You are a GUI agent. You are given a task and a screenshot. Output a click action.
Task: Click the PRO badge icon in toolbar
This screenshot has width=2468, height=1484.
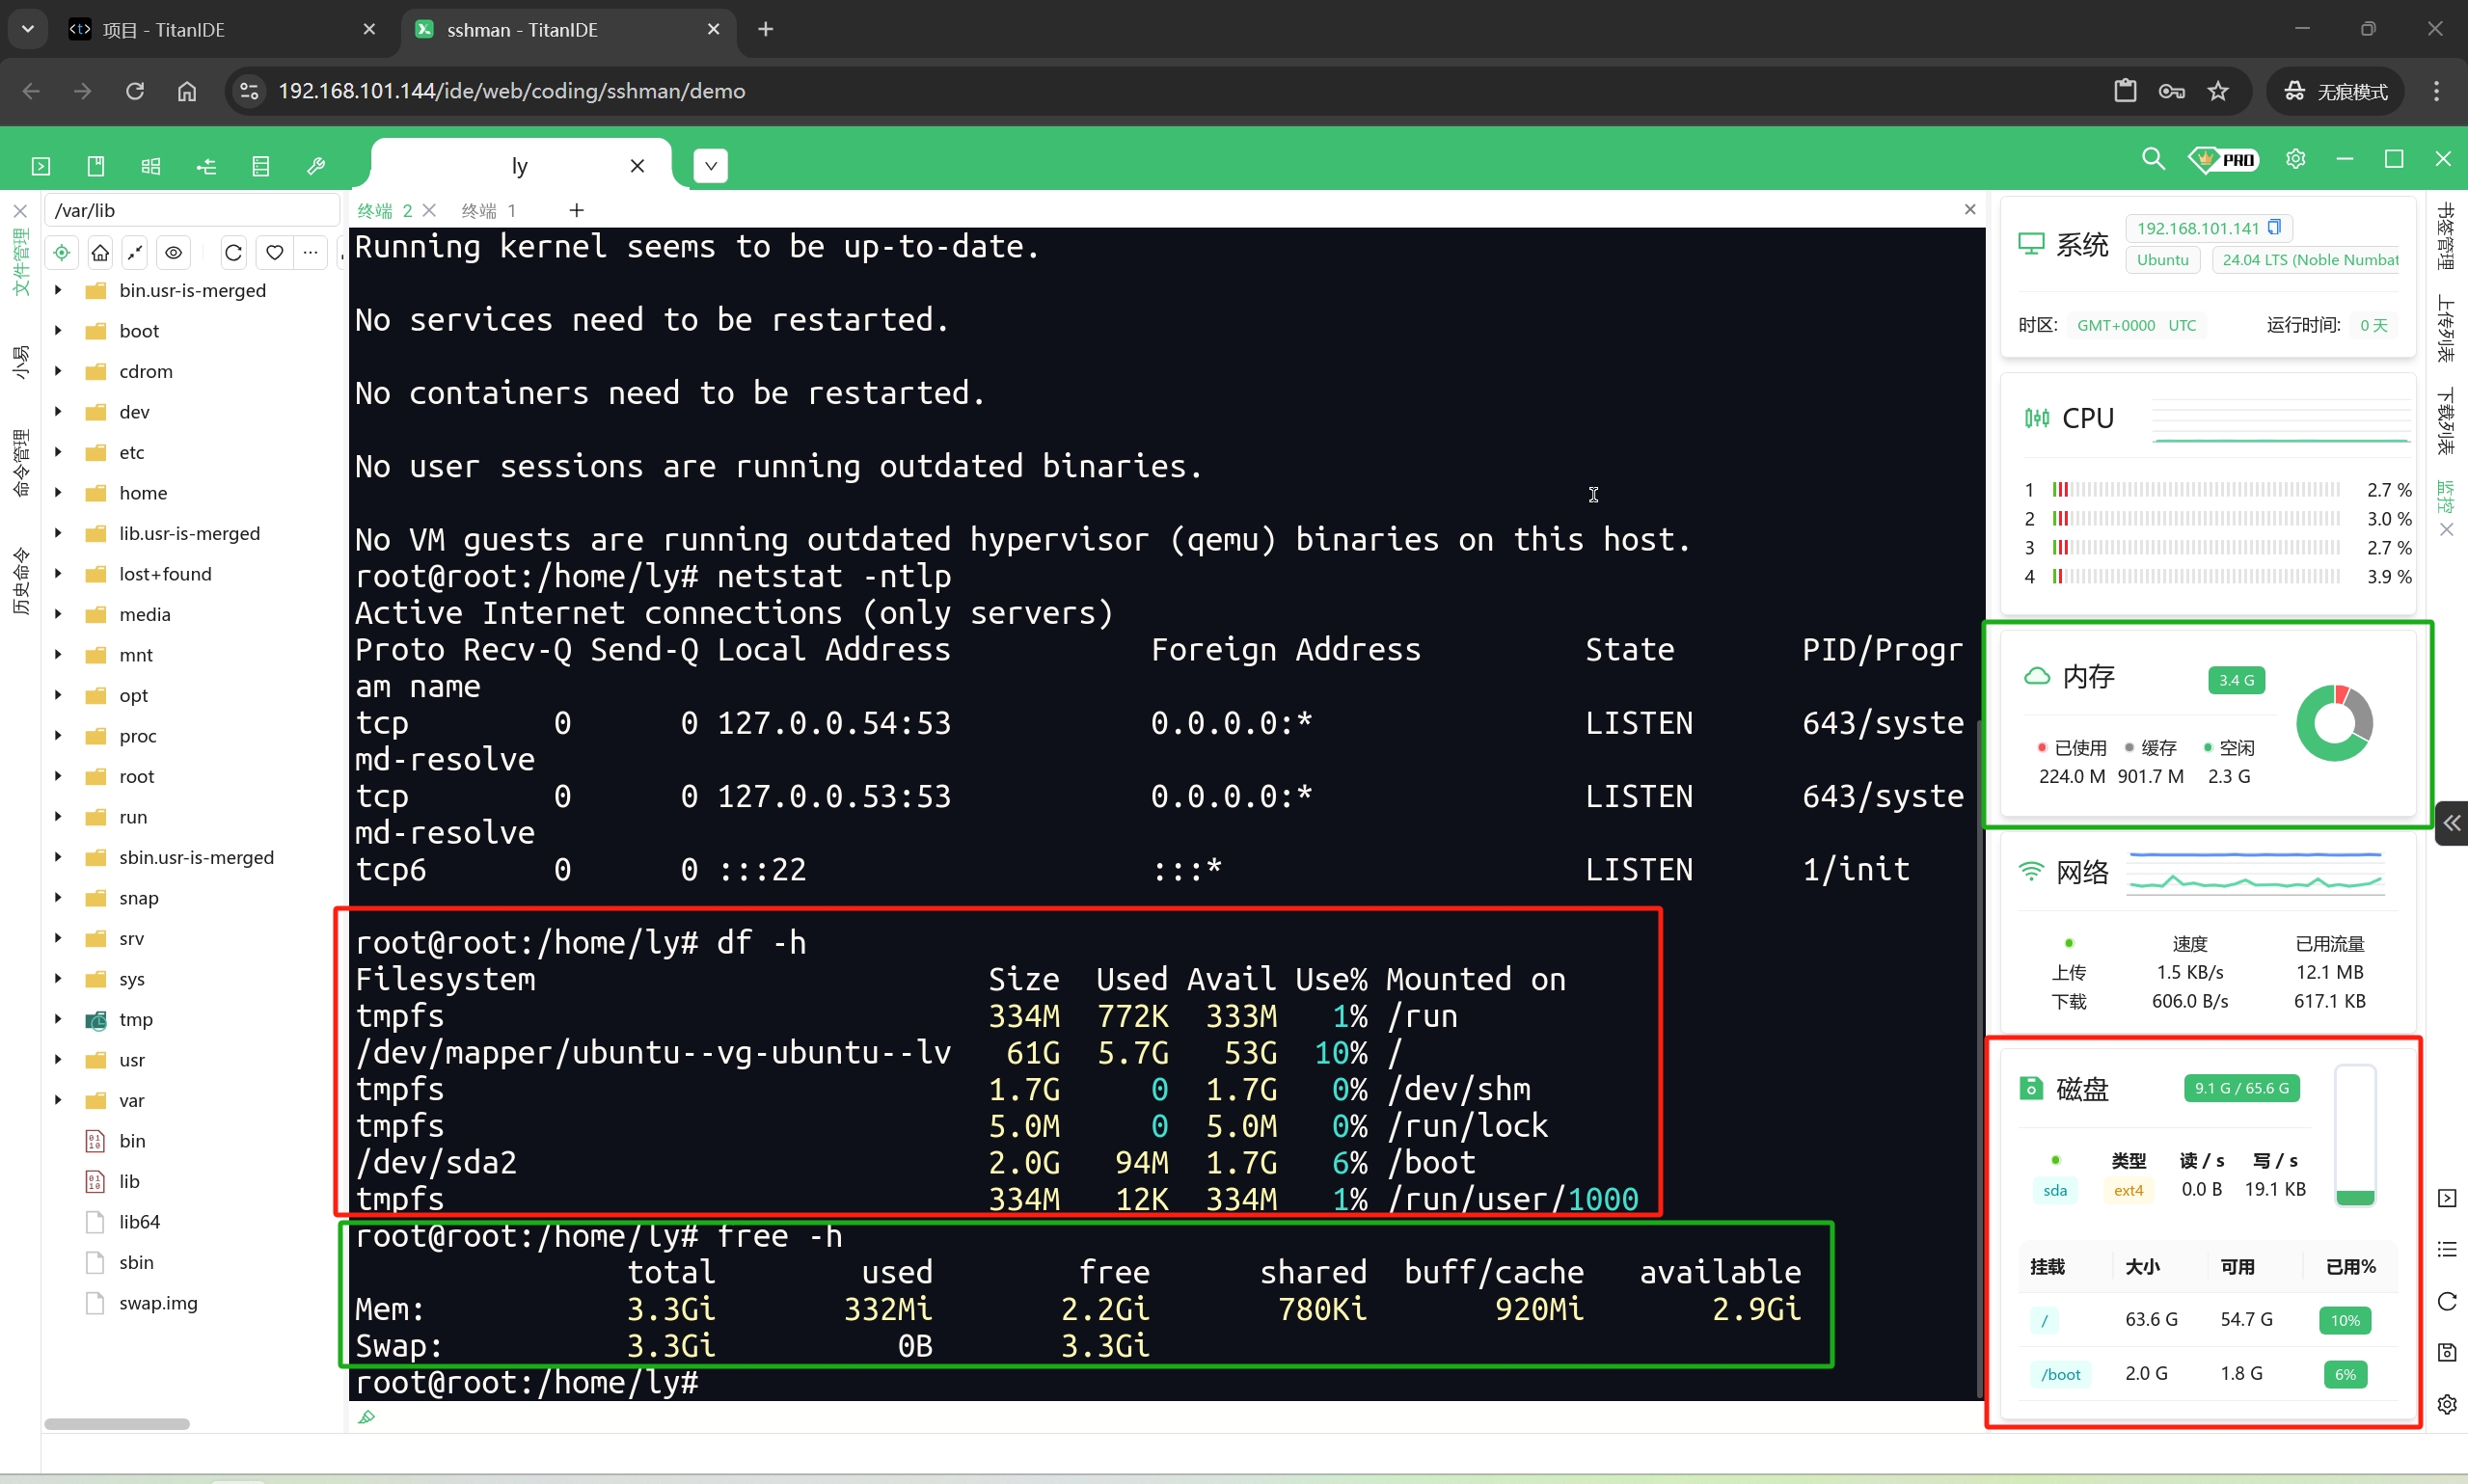(x=2227, y=160)
